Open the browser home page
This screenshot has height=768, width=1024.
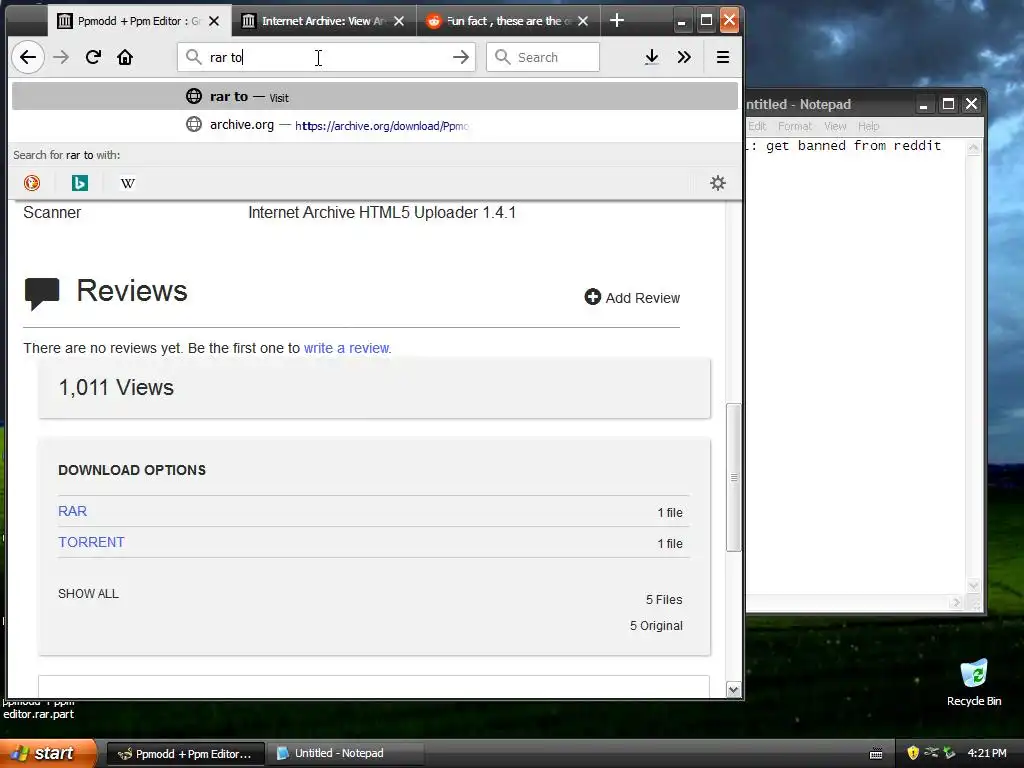tap(125, 57)
